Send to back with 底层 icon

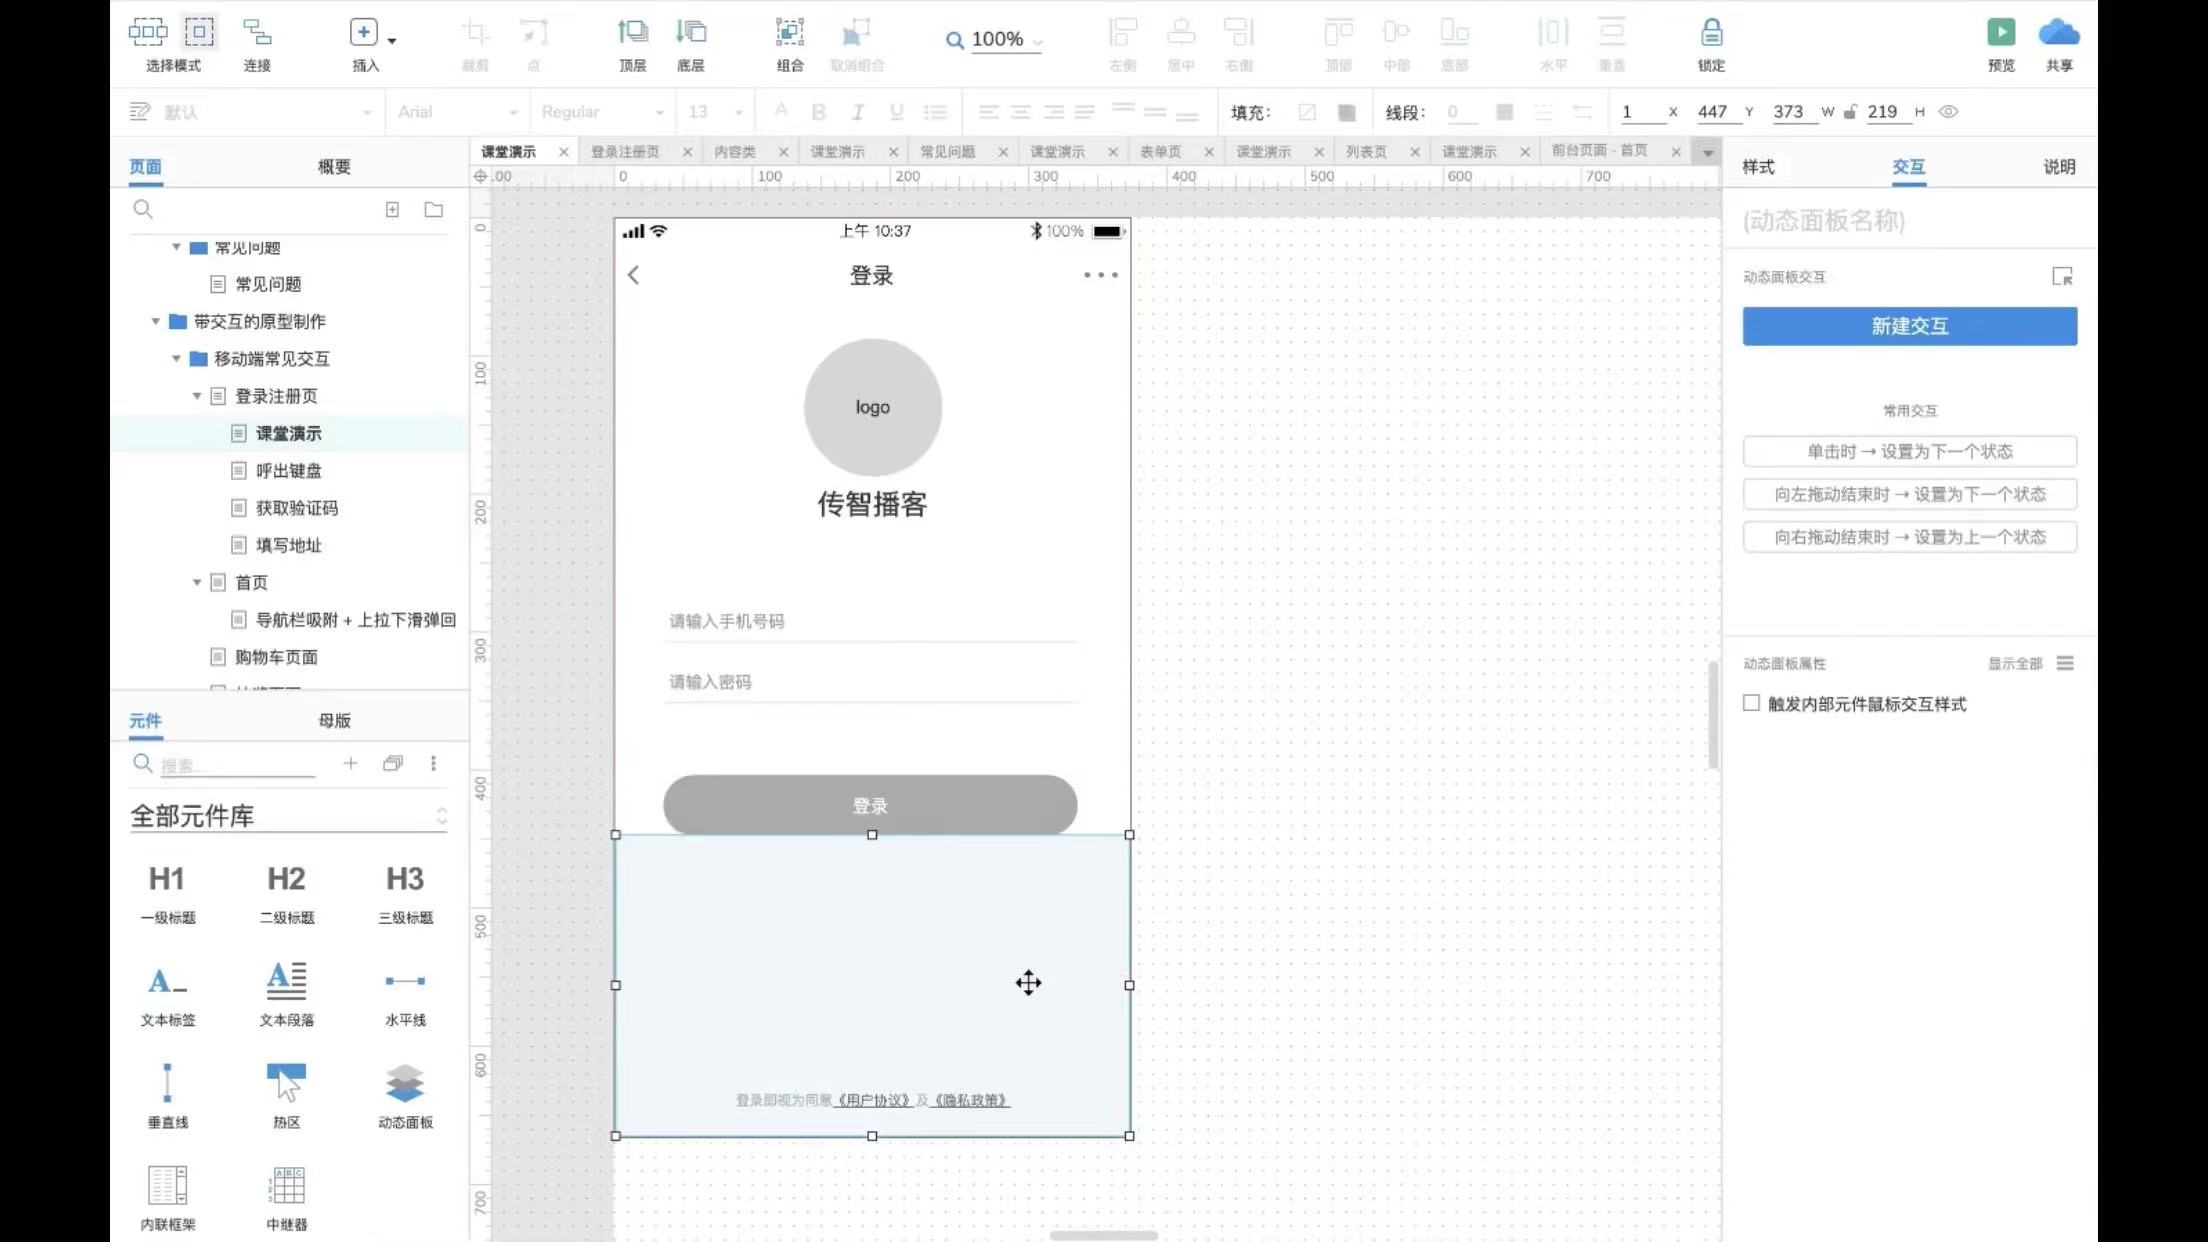690,33
